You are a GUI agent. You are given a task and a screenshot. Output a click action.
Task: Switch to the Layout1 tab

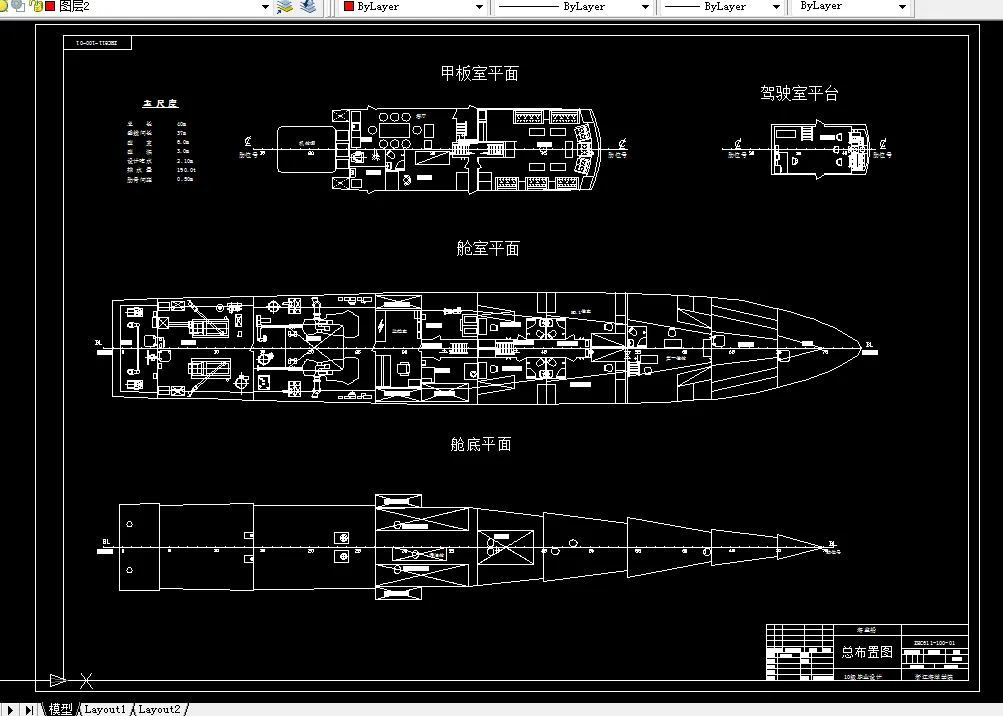click(104, 709)
